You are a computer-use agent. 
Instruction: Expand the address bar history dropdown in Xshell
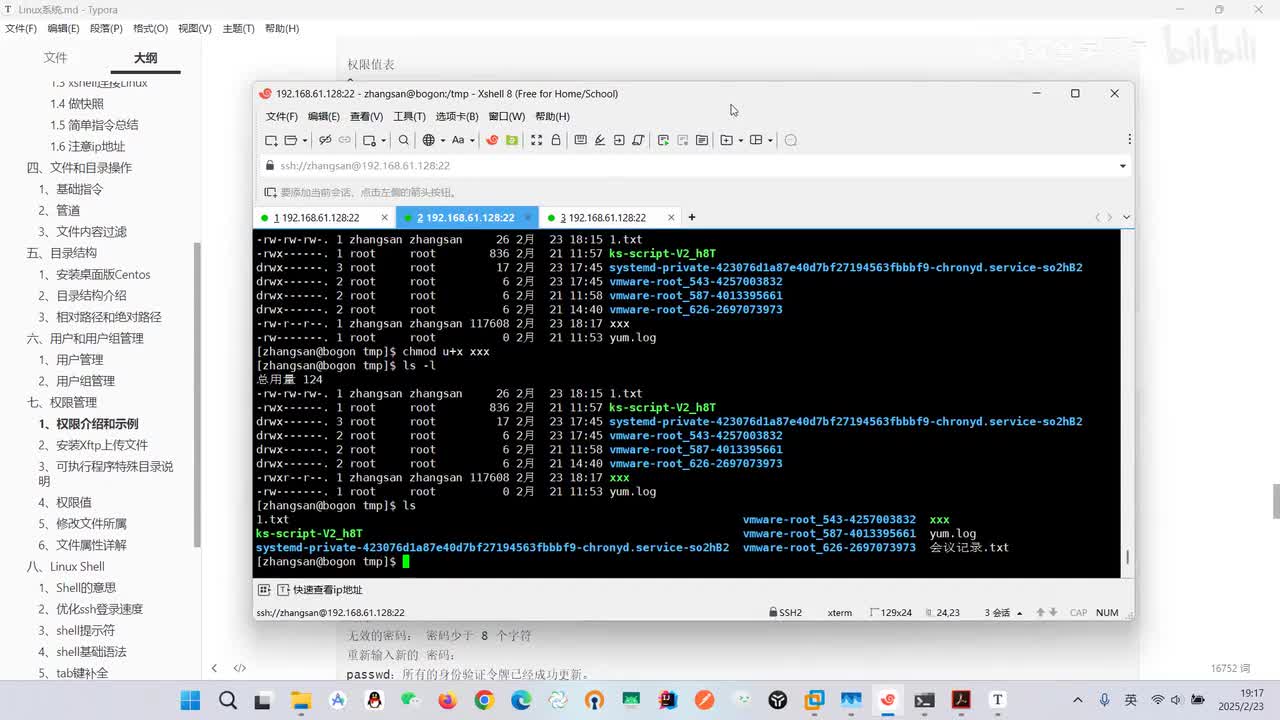pos(1122,166)
